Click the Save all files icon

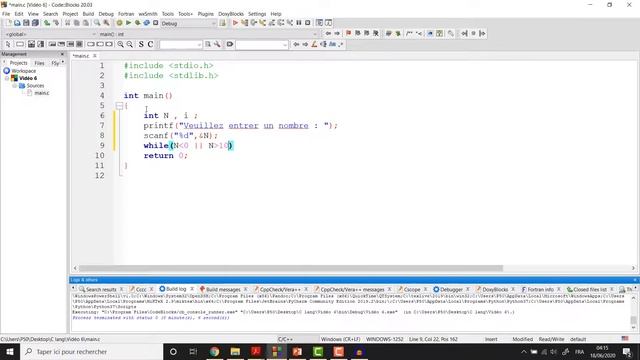(36, 23)
